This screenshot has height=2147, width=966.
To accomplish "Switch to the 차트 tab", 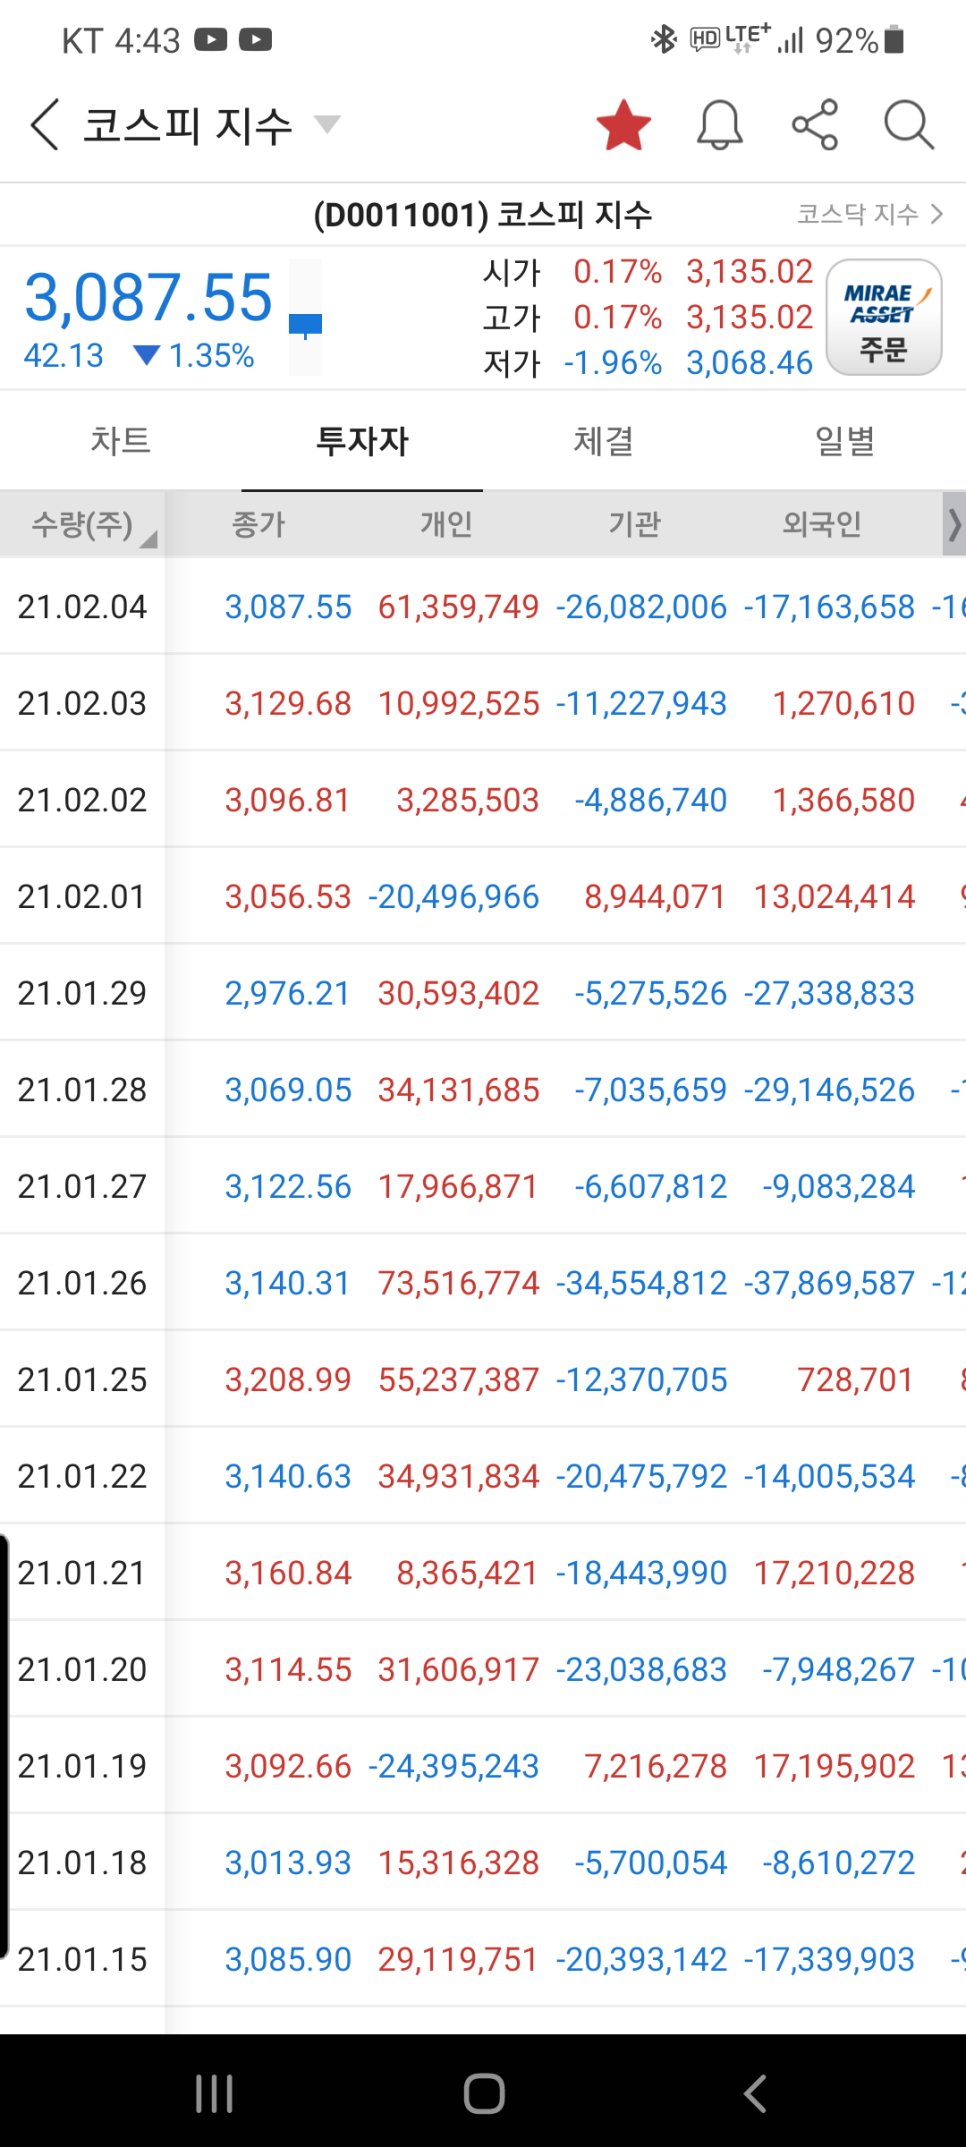I will [120, 441].
